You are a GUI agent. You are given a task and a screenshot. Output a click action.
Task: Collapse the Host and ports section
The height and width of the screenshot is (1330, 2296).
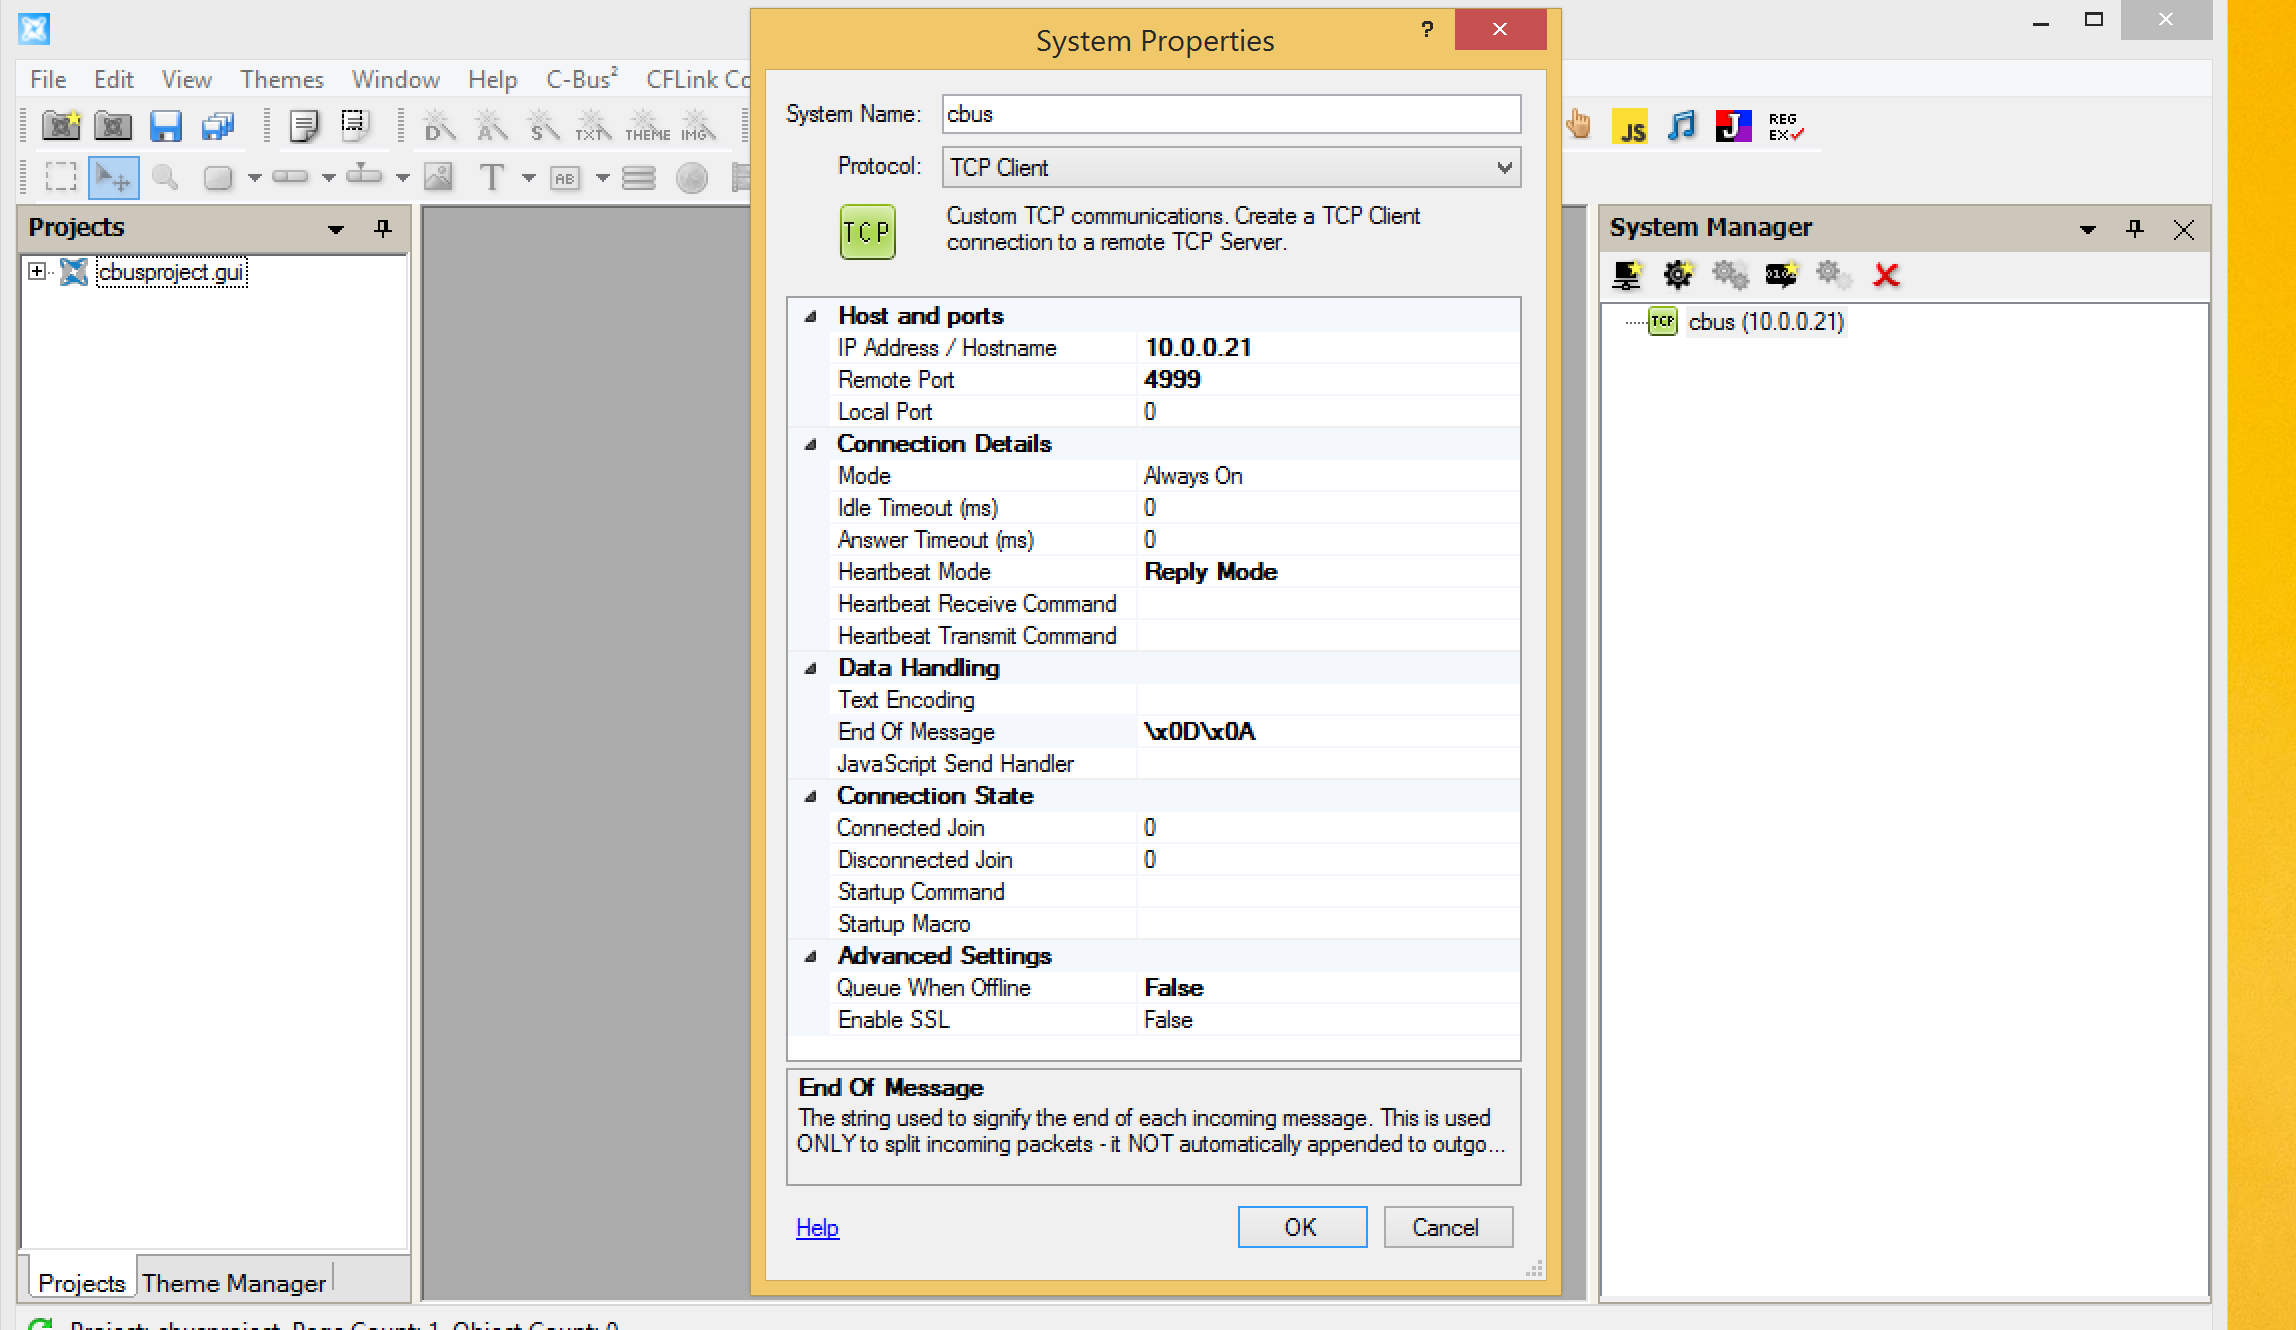[811, 316]
